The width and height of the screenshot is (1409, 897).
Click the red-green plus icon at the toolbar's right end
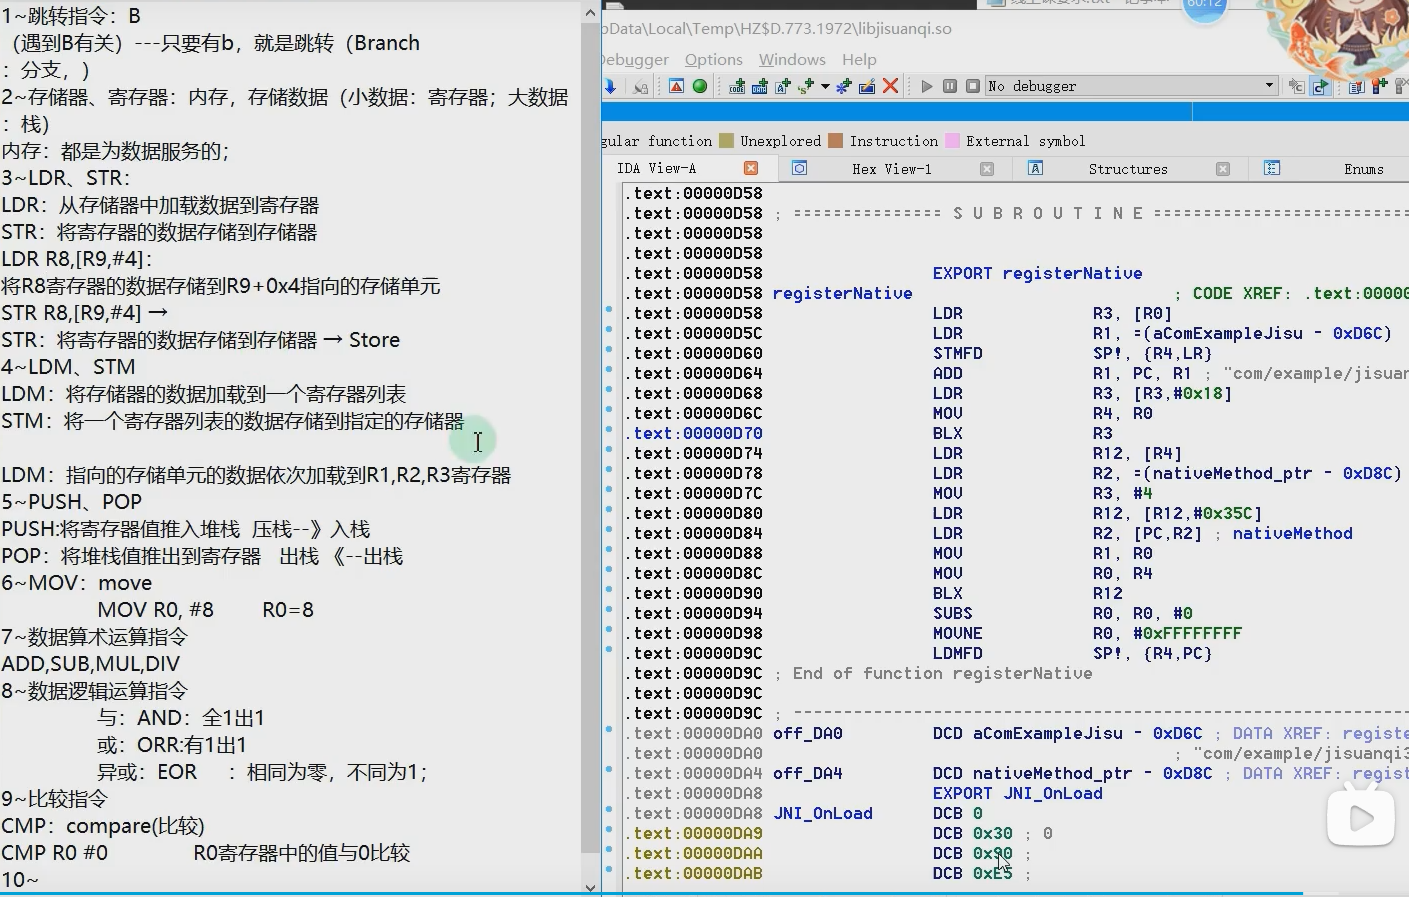click(1380, 86)
